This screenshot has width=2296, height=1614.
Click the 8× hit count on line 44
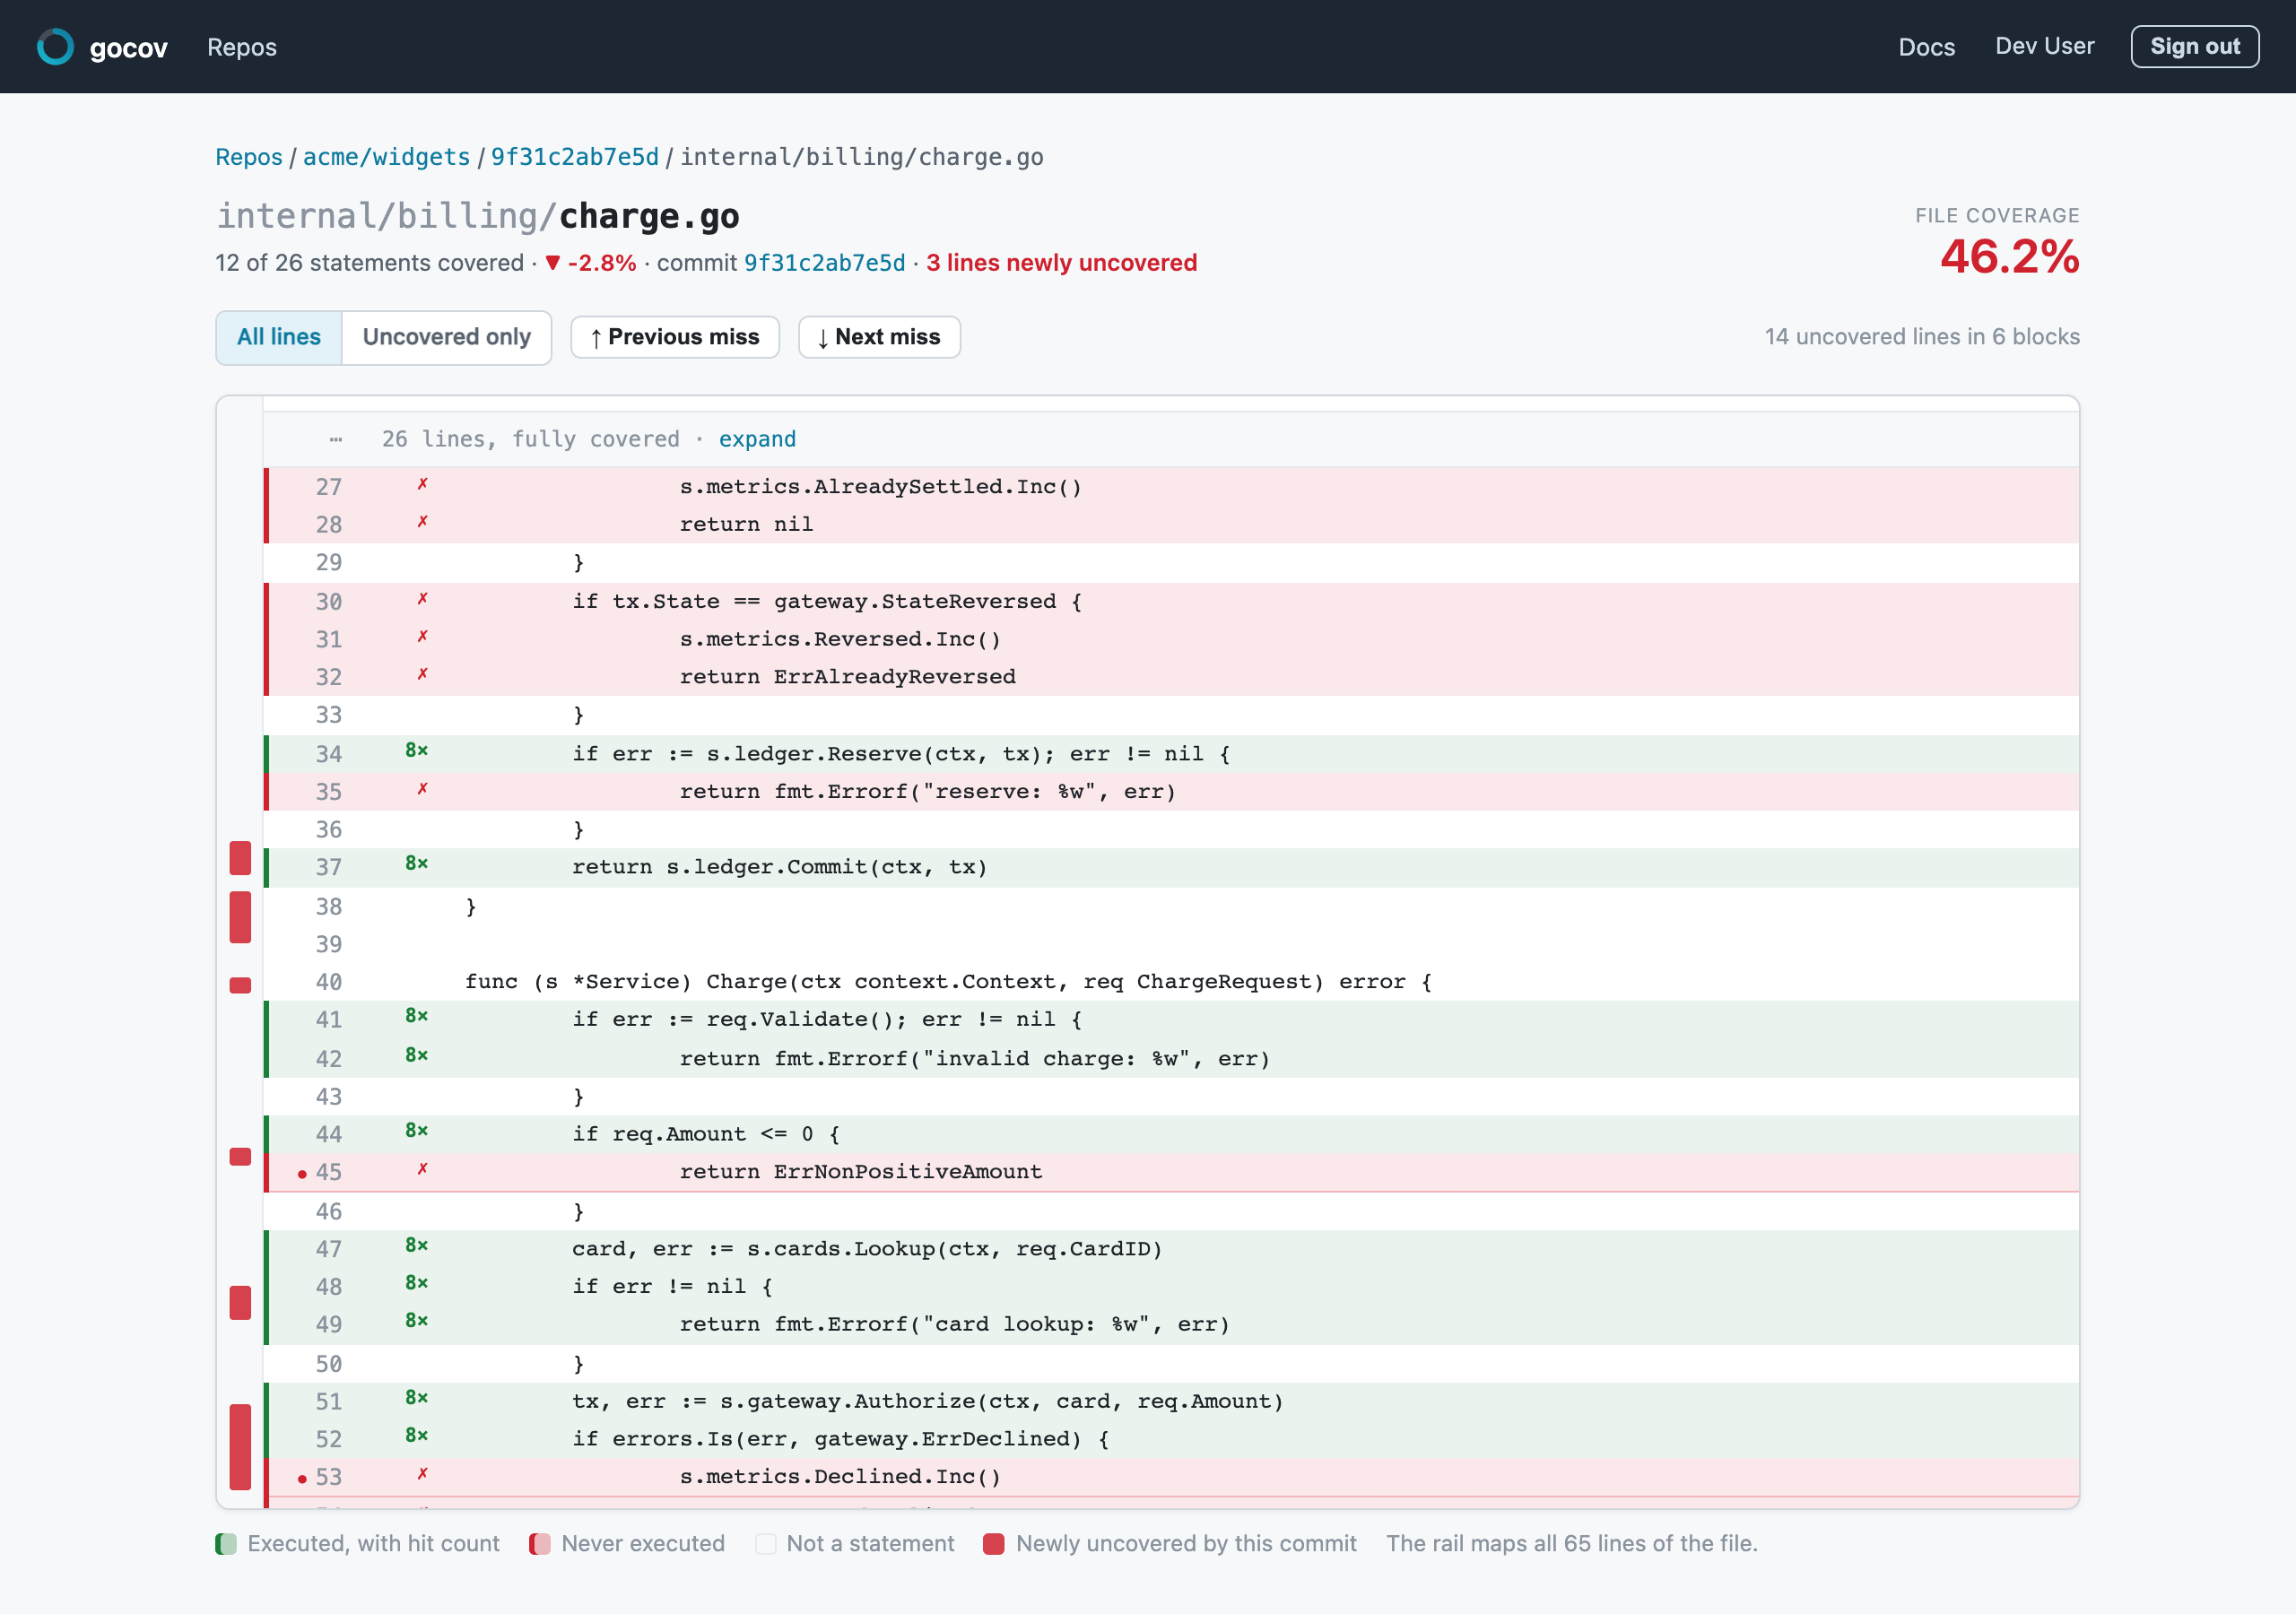tap(416, 1131)
